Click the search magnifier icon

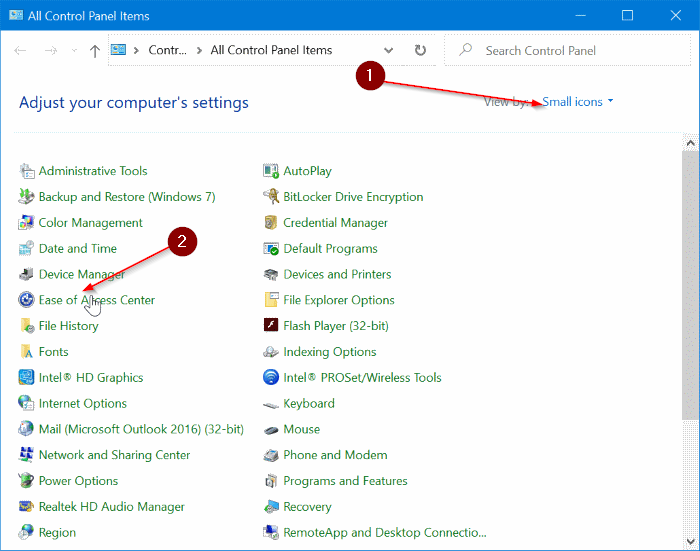point(465,50)
